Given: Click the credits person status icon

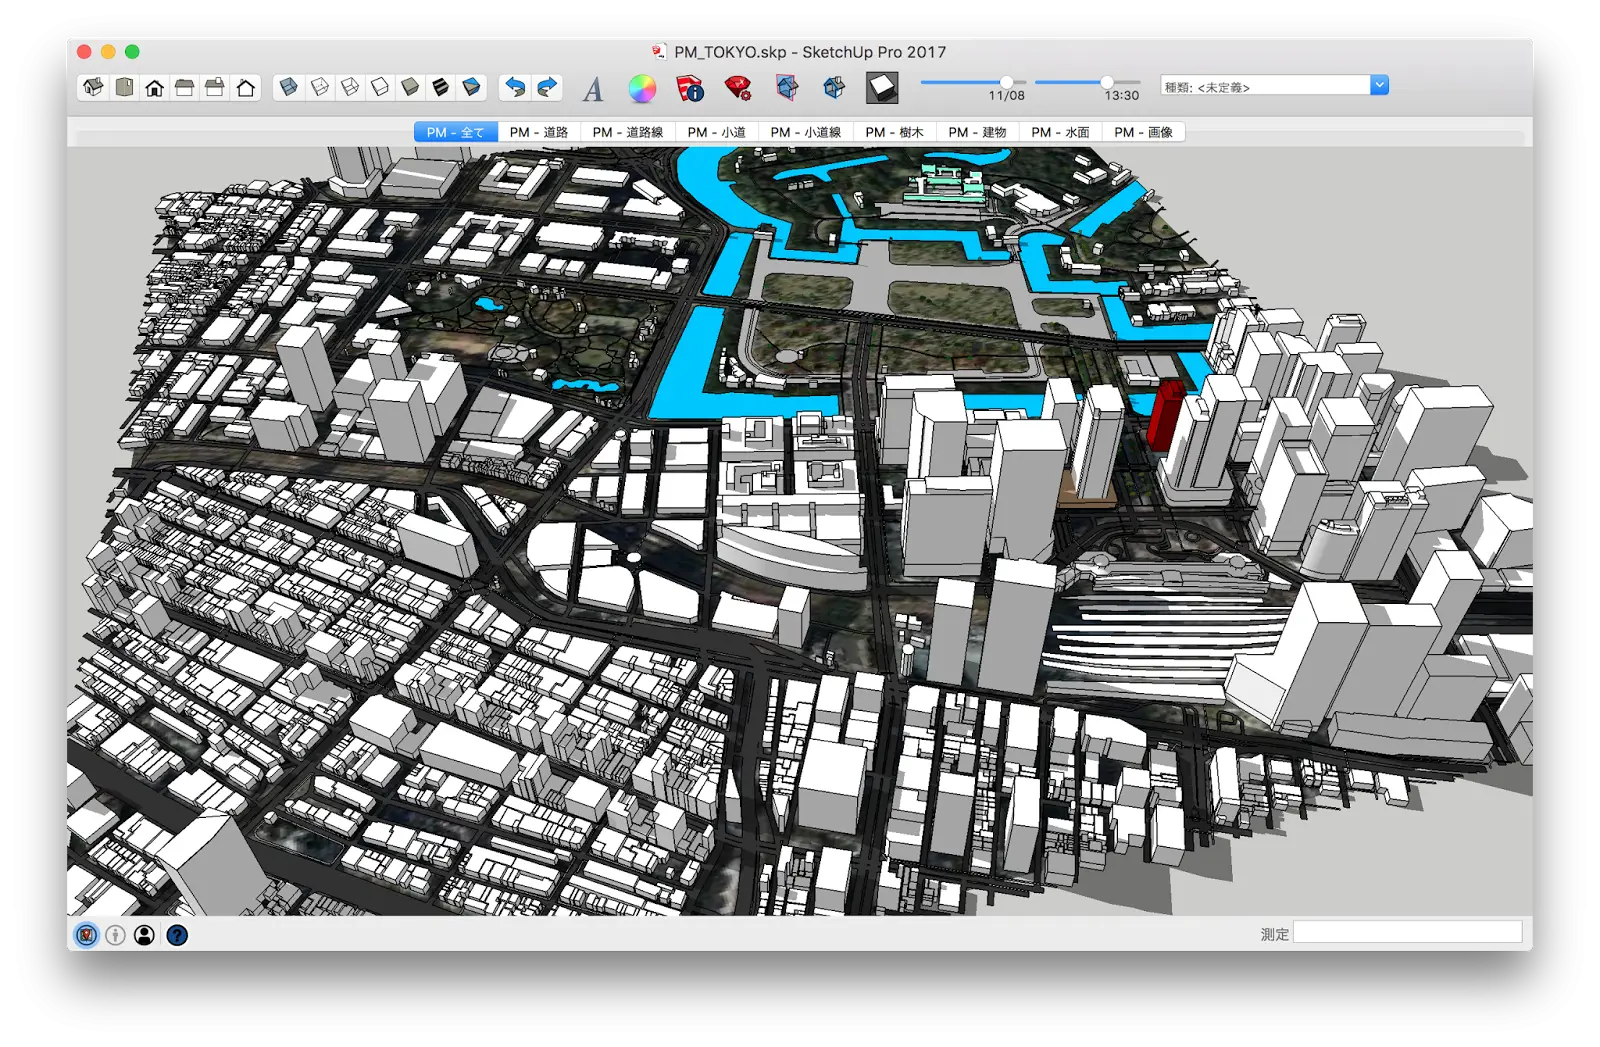Looking at the screenshot, I should pos(116,935).
